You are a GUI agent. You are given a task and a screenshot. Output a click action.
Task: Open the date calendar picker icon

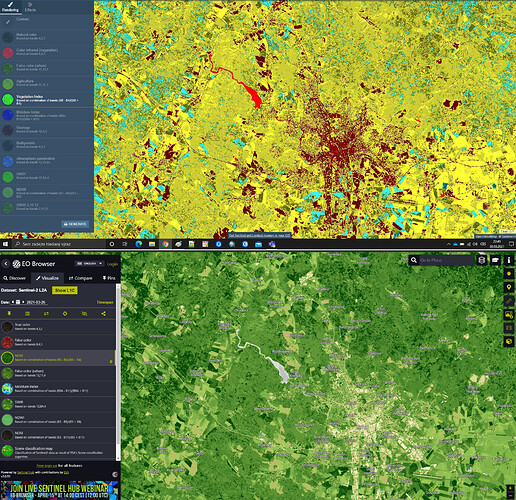coord(18,302)
